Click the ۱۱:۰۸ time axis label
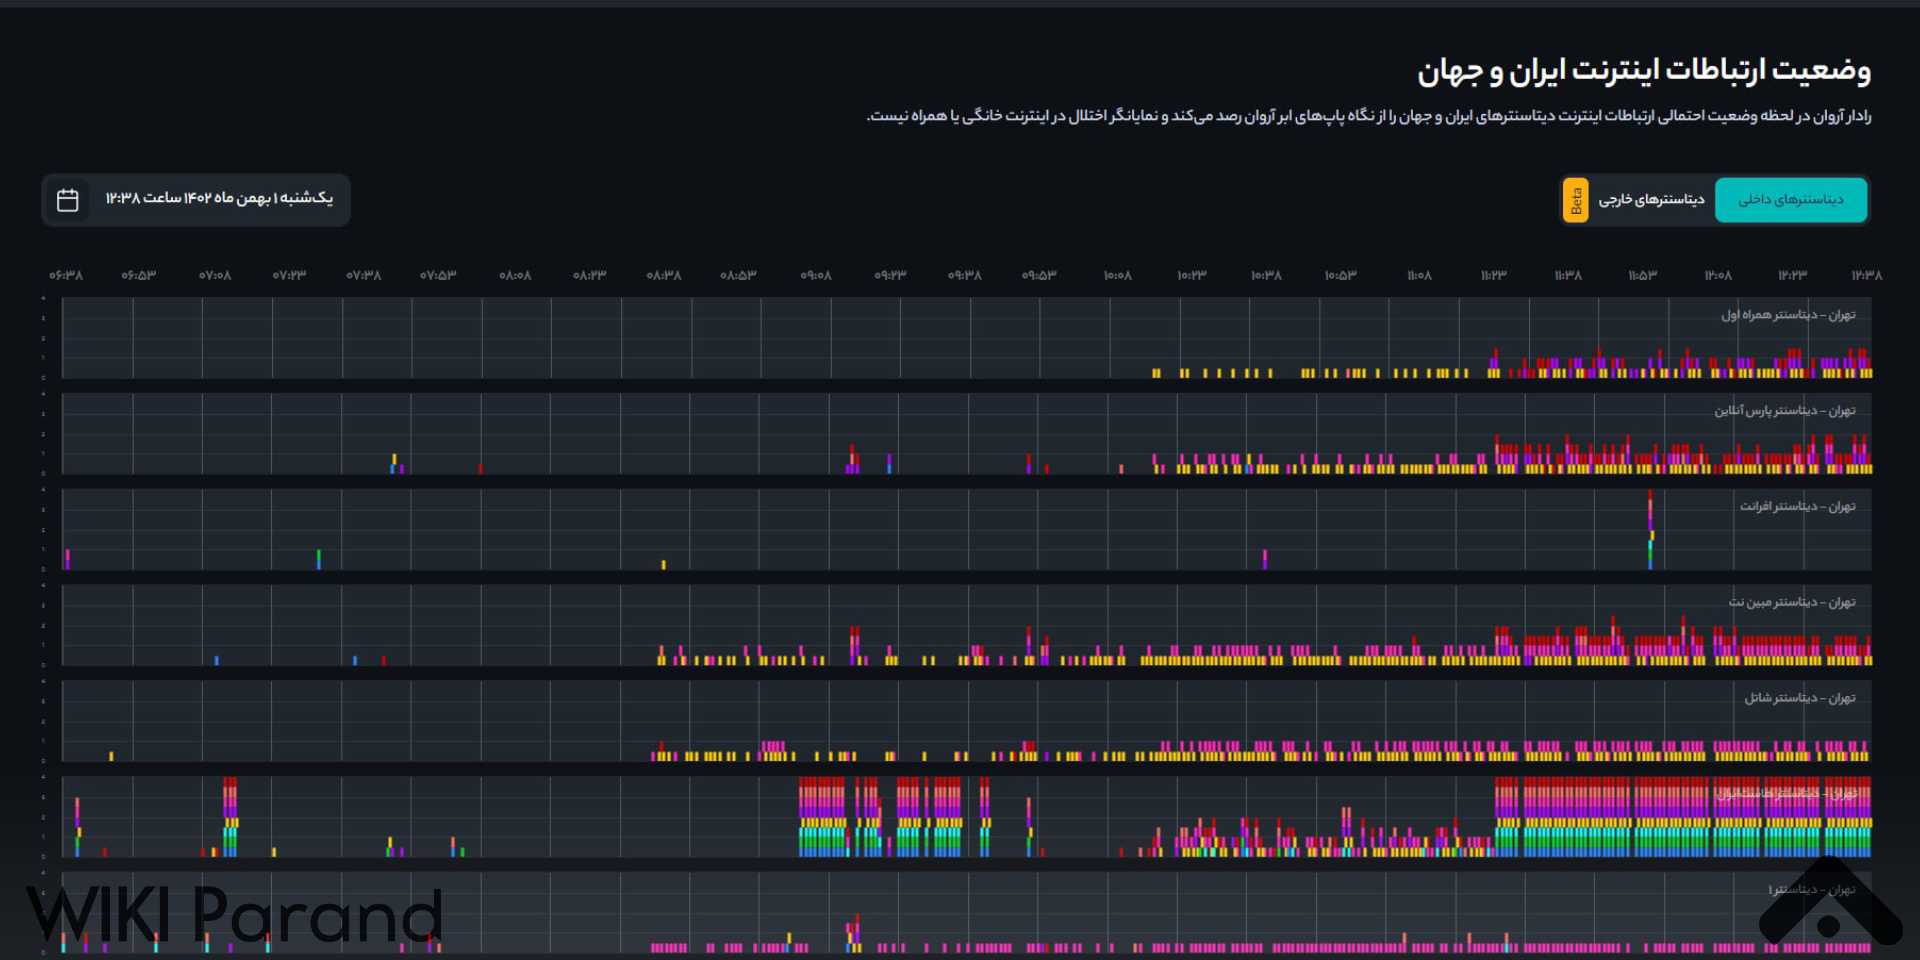Screen dimensions: 1920x960 (1419, 275)
